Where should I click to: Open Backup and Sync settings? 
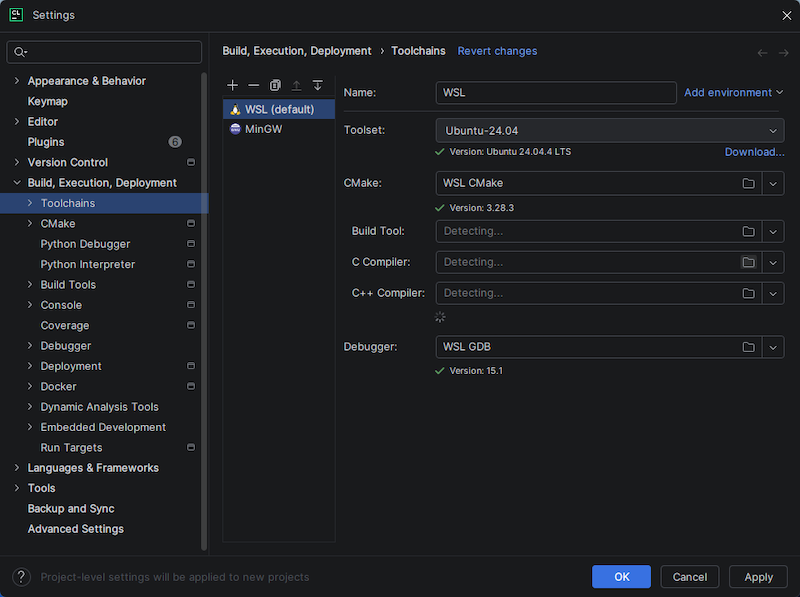click(x=71, y=509)
